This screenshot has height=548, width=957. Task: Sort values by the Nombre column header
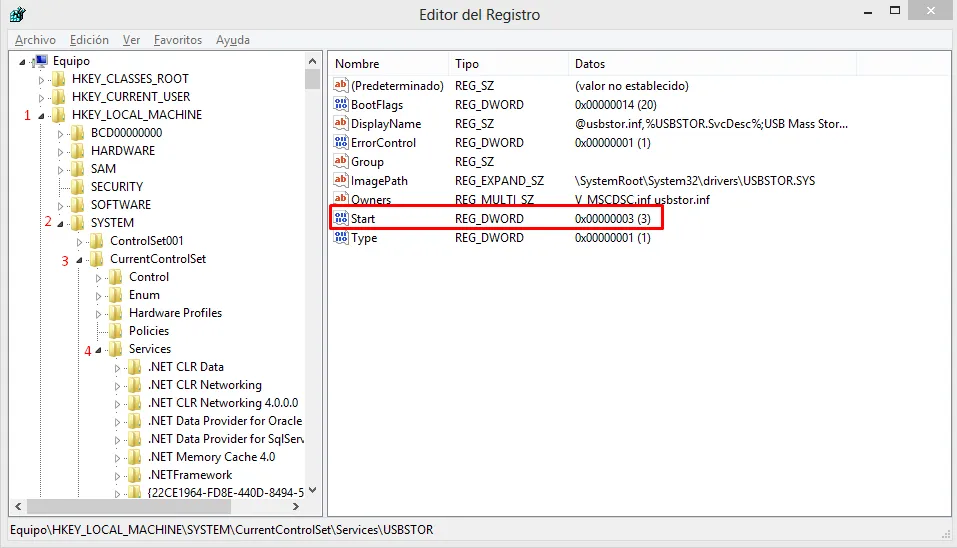click(x=388, y=63)
